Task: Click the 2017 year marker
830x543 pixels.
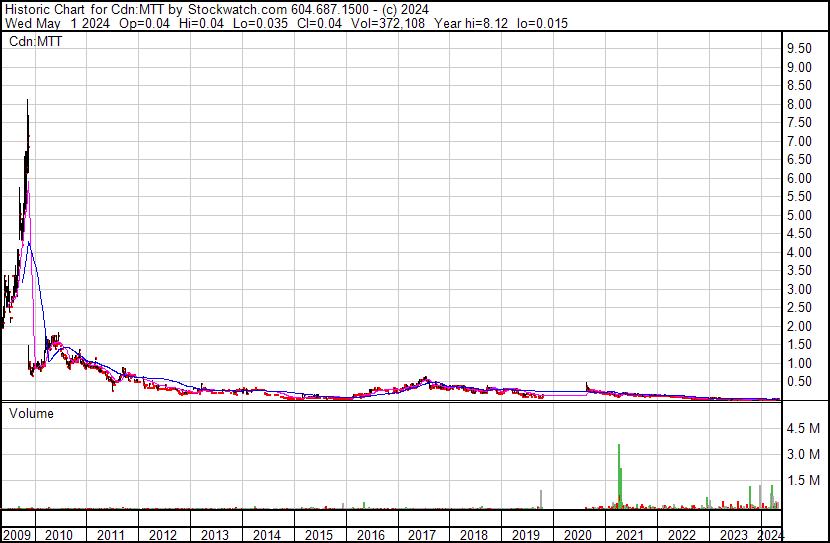Action: click(x=422, y=534)
